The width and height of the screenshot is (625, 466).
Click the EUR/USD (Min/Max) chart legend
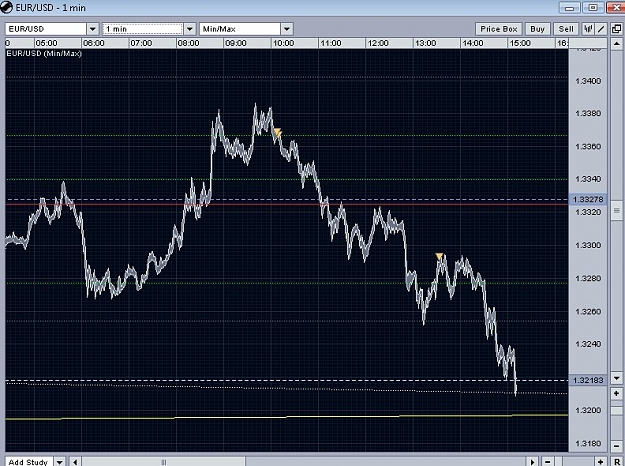44,53
